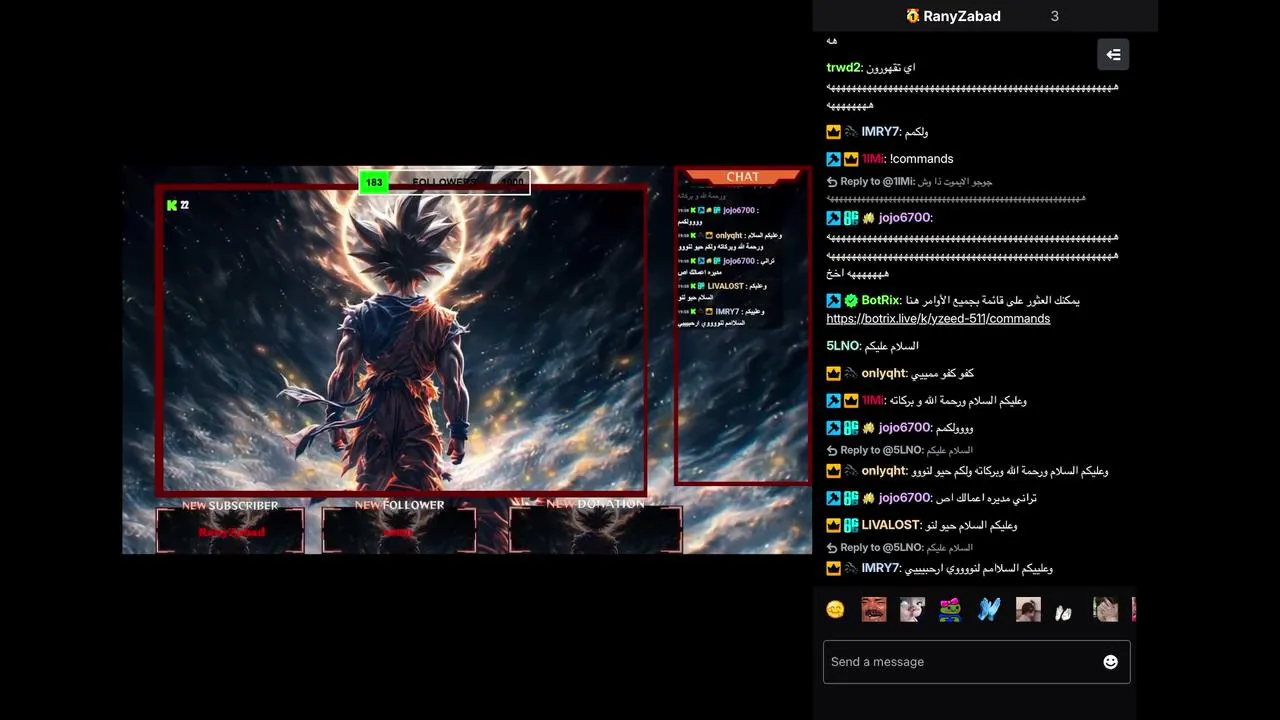This screenshot has width=1280, height=720.
Task: Click IMRY7's name on the ولكم message
Action: tap(880, 132)
